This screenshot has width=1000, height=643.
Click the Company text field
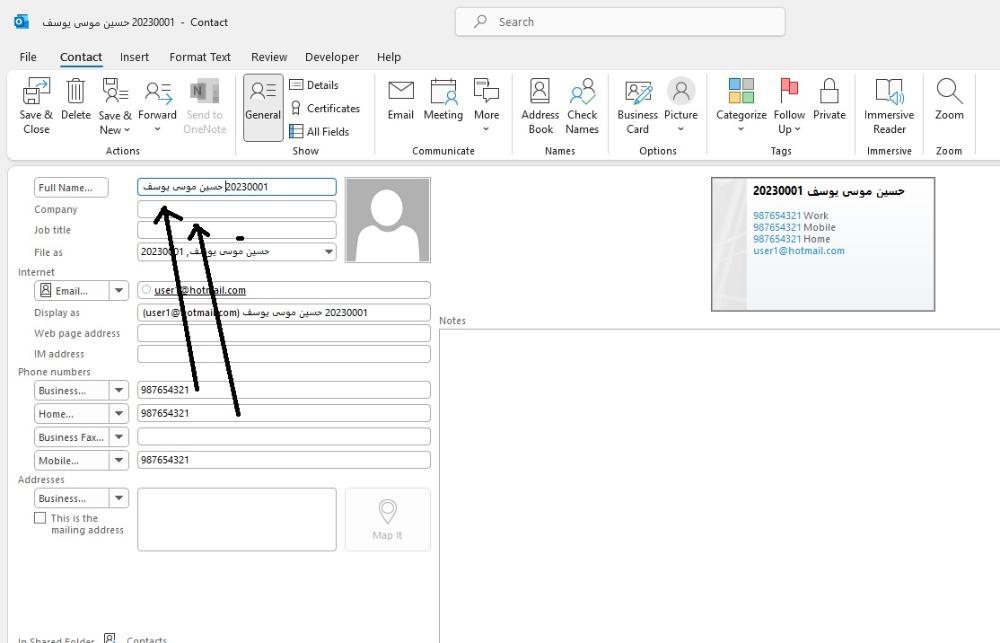pyautogui.click(x=237, y=209)
